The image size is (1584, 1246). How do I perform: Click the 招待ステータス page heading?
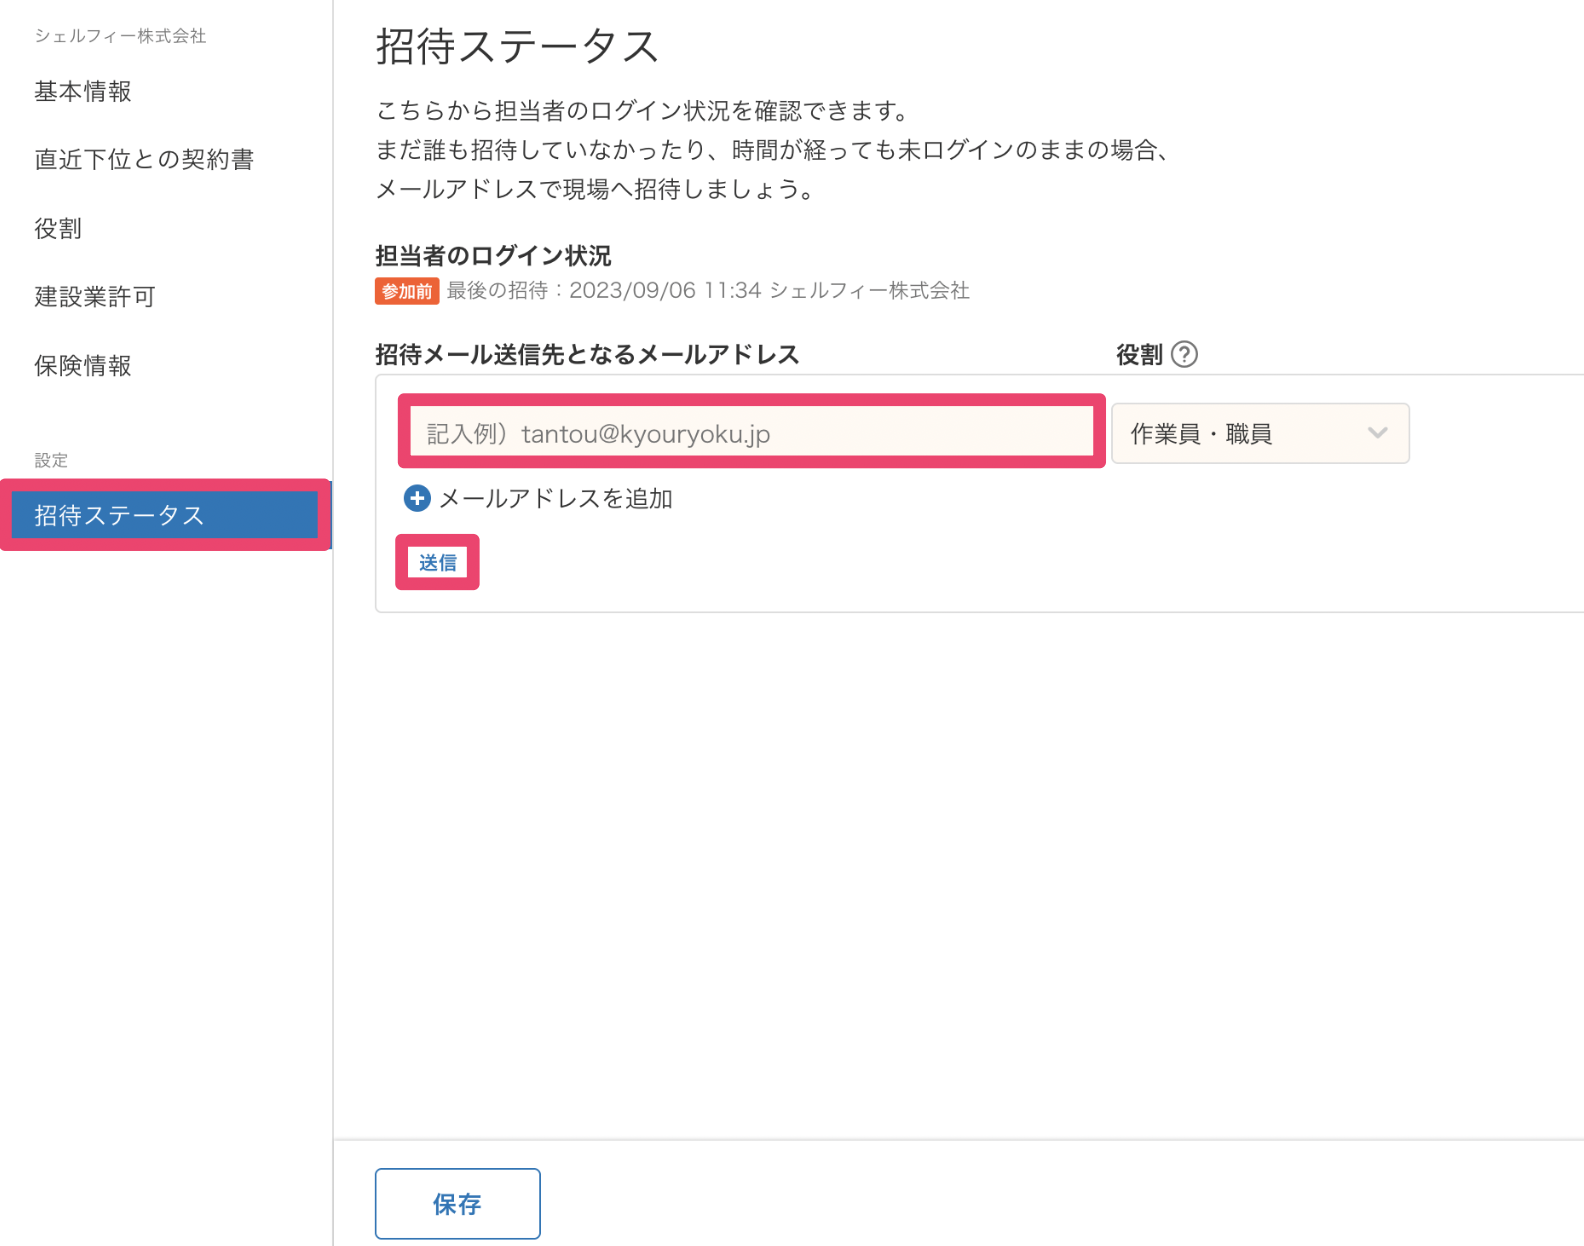[x=517, y=47]
